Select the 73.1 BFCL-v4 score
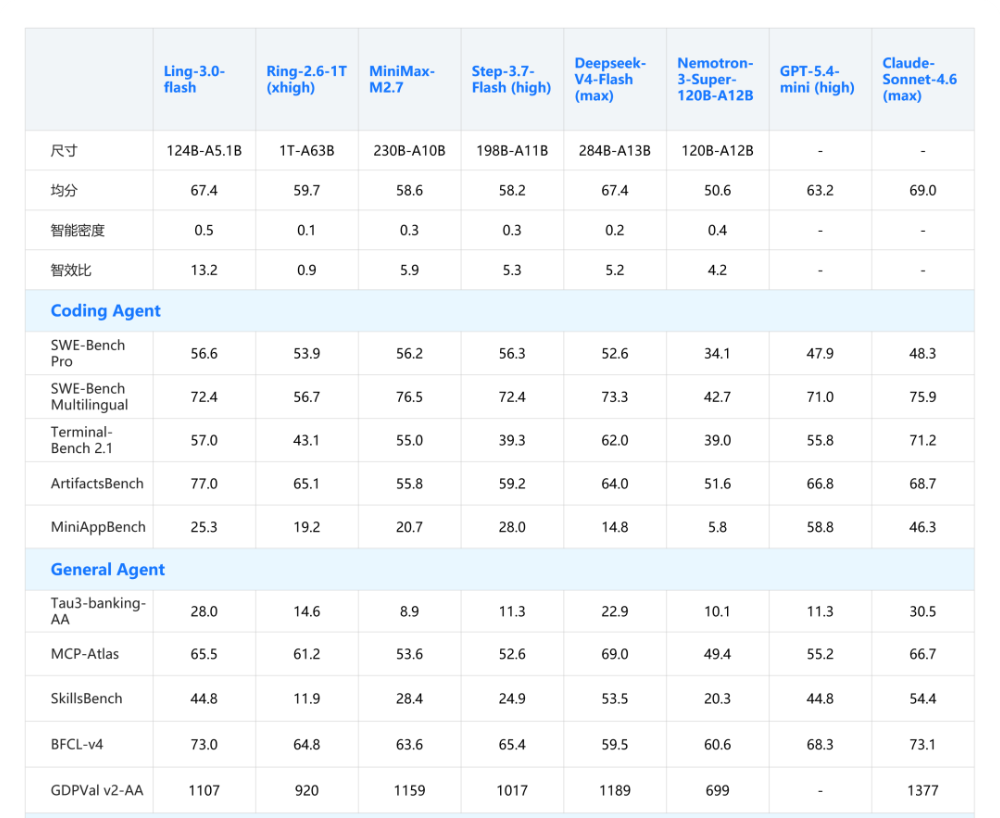The width and height of the screenshot is (1000, 818). pyautogui.click(x=923, y=745)
